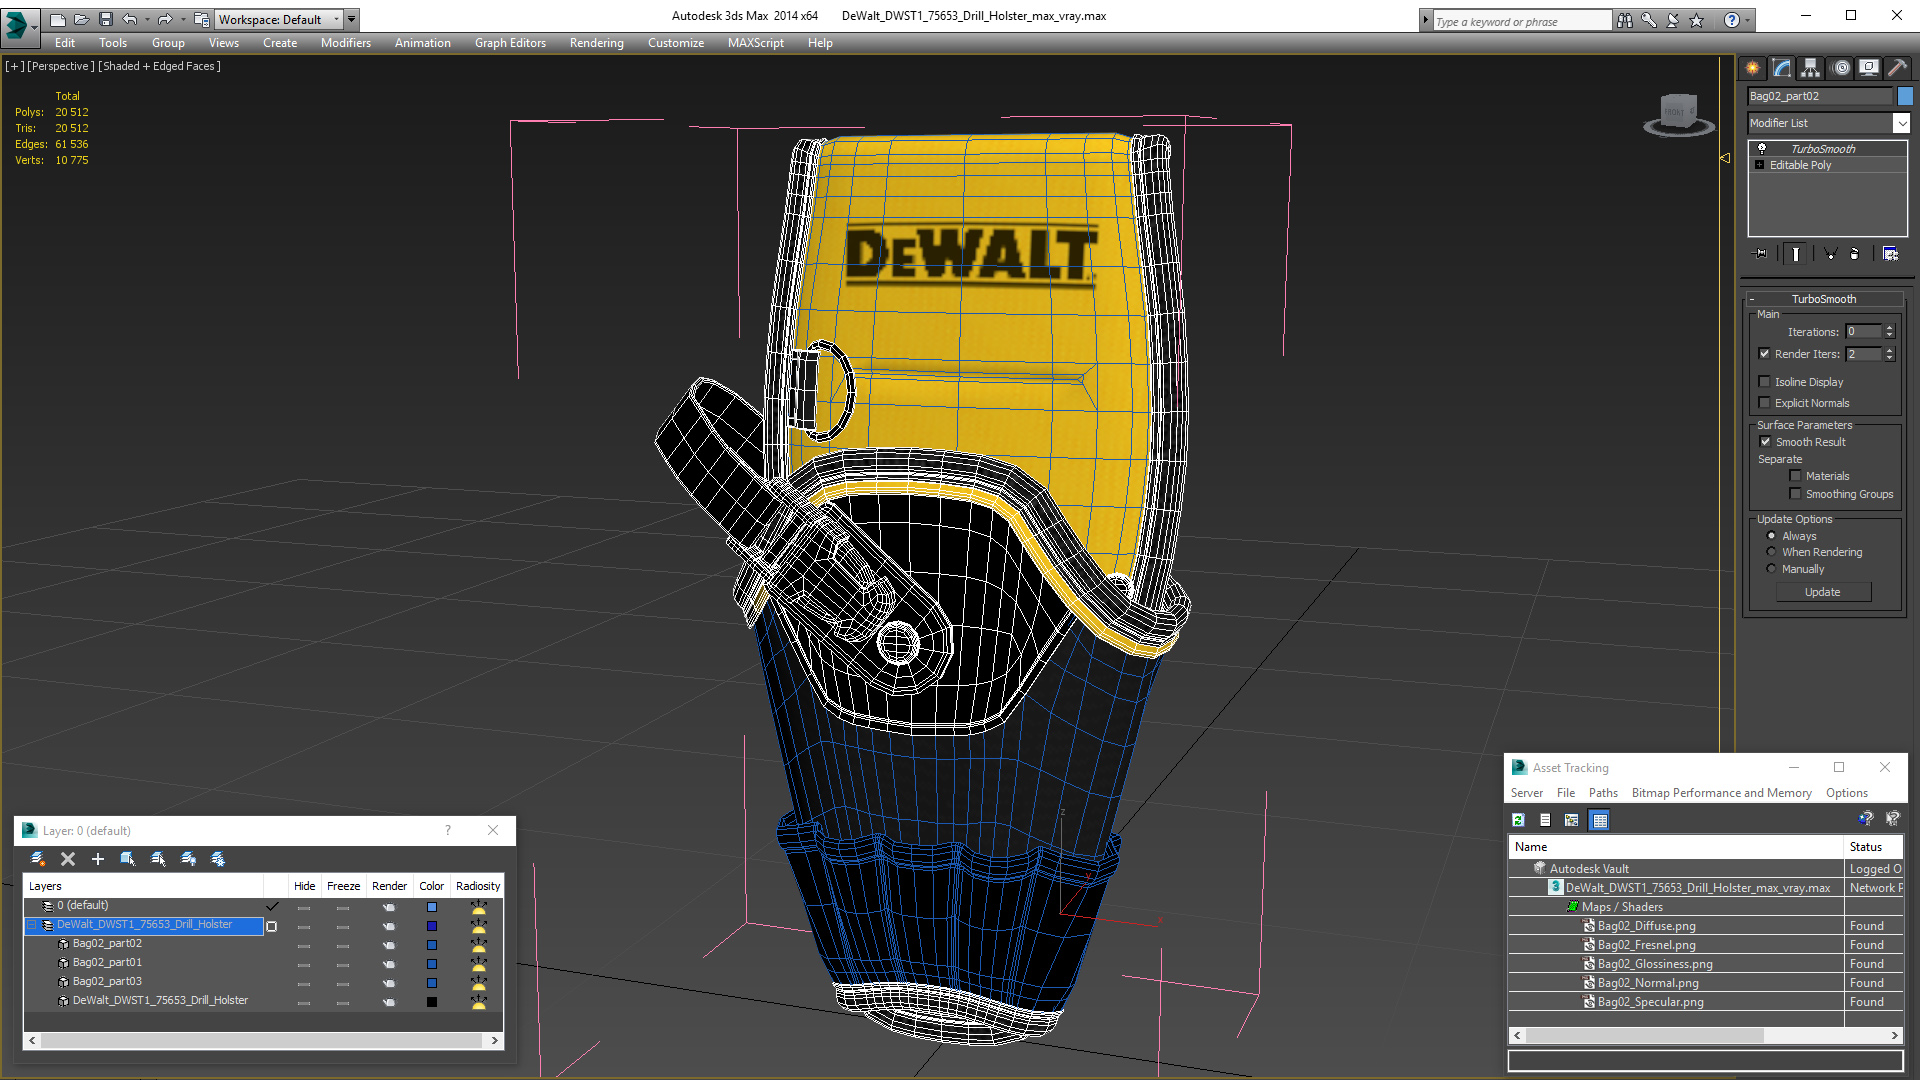
Task: Click Perspective viewport label
Action: point(61,66)
